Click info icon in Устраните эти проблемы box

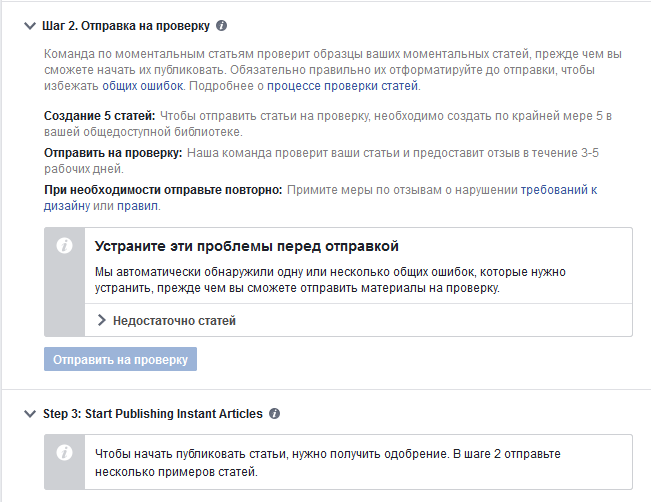pos(64,245)
